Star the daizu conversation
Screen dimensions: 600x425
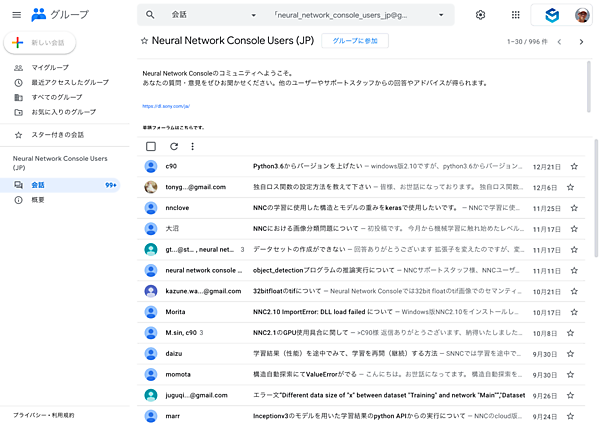(x=571, y=354)
